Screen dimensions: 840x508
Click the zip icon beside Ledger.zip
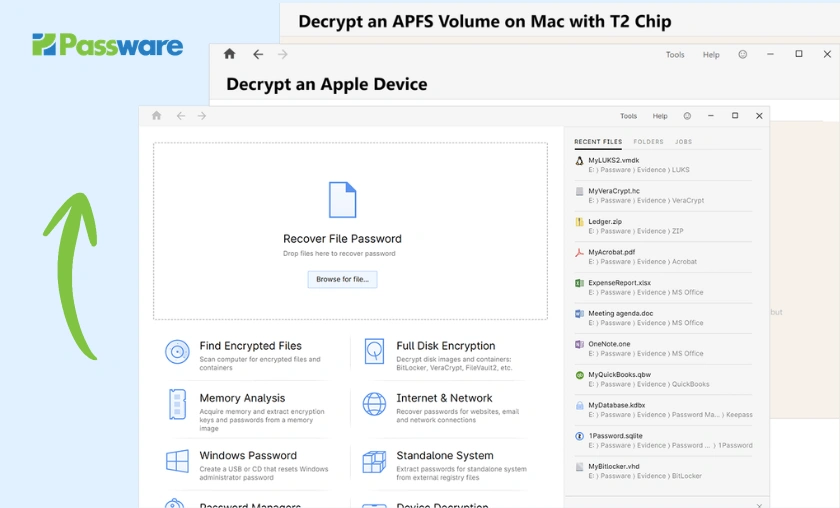(x=579, y=221)
